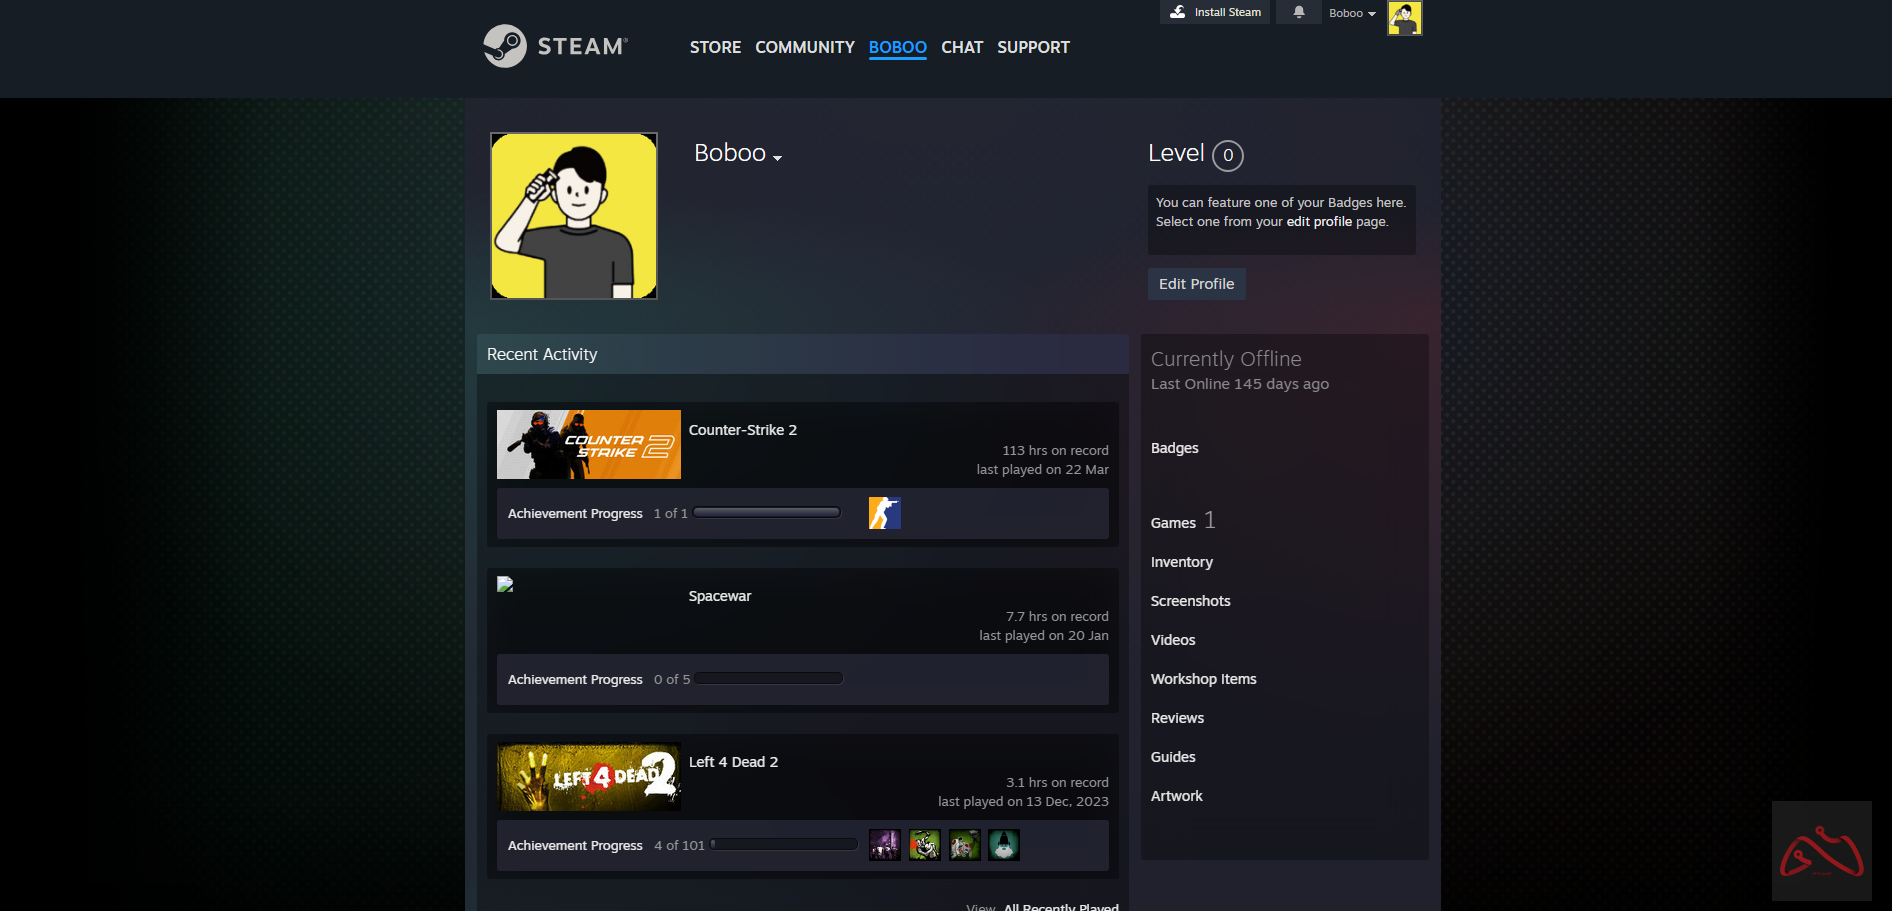Click the red controller icon at bottom-right

(x=1821, y=851)
